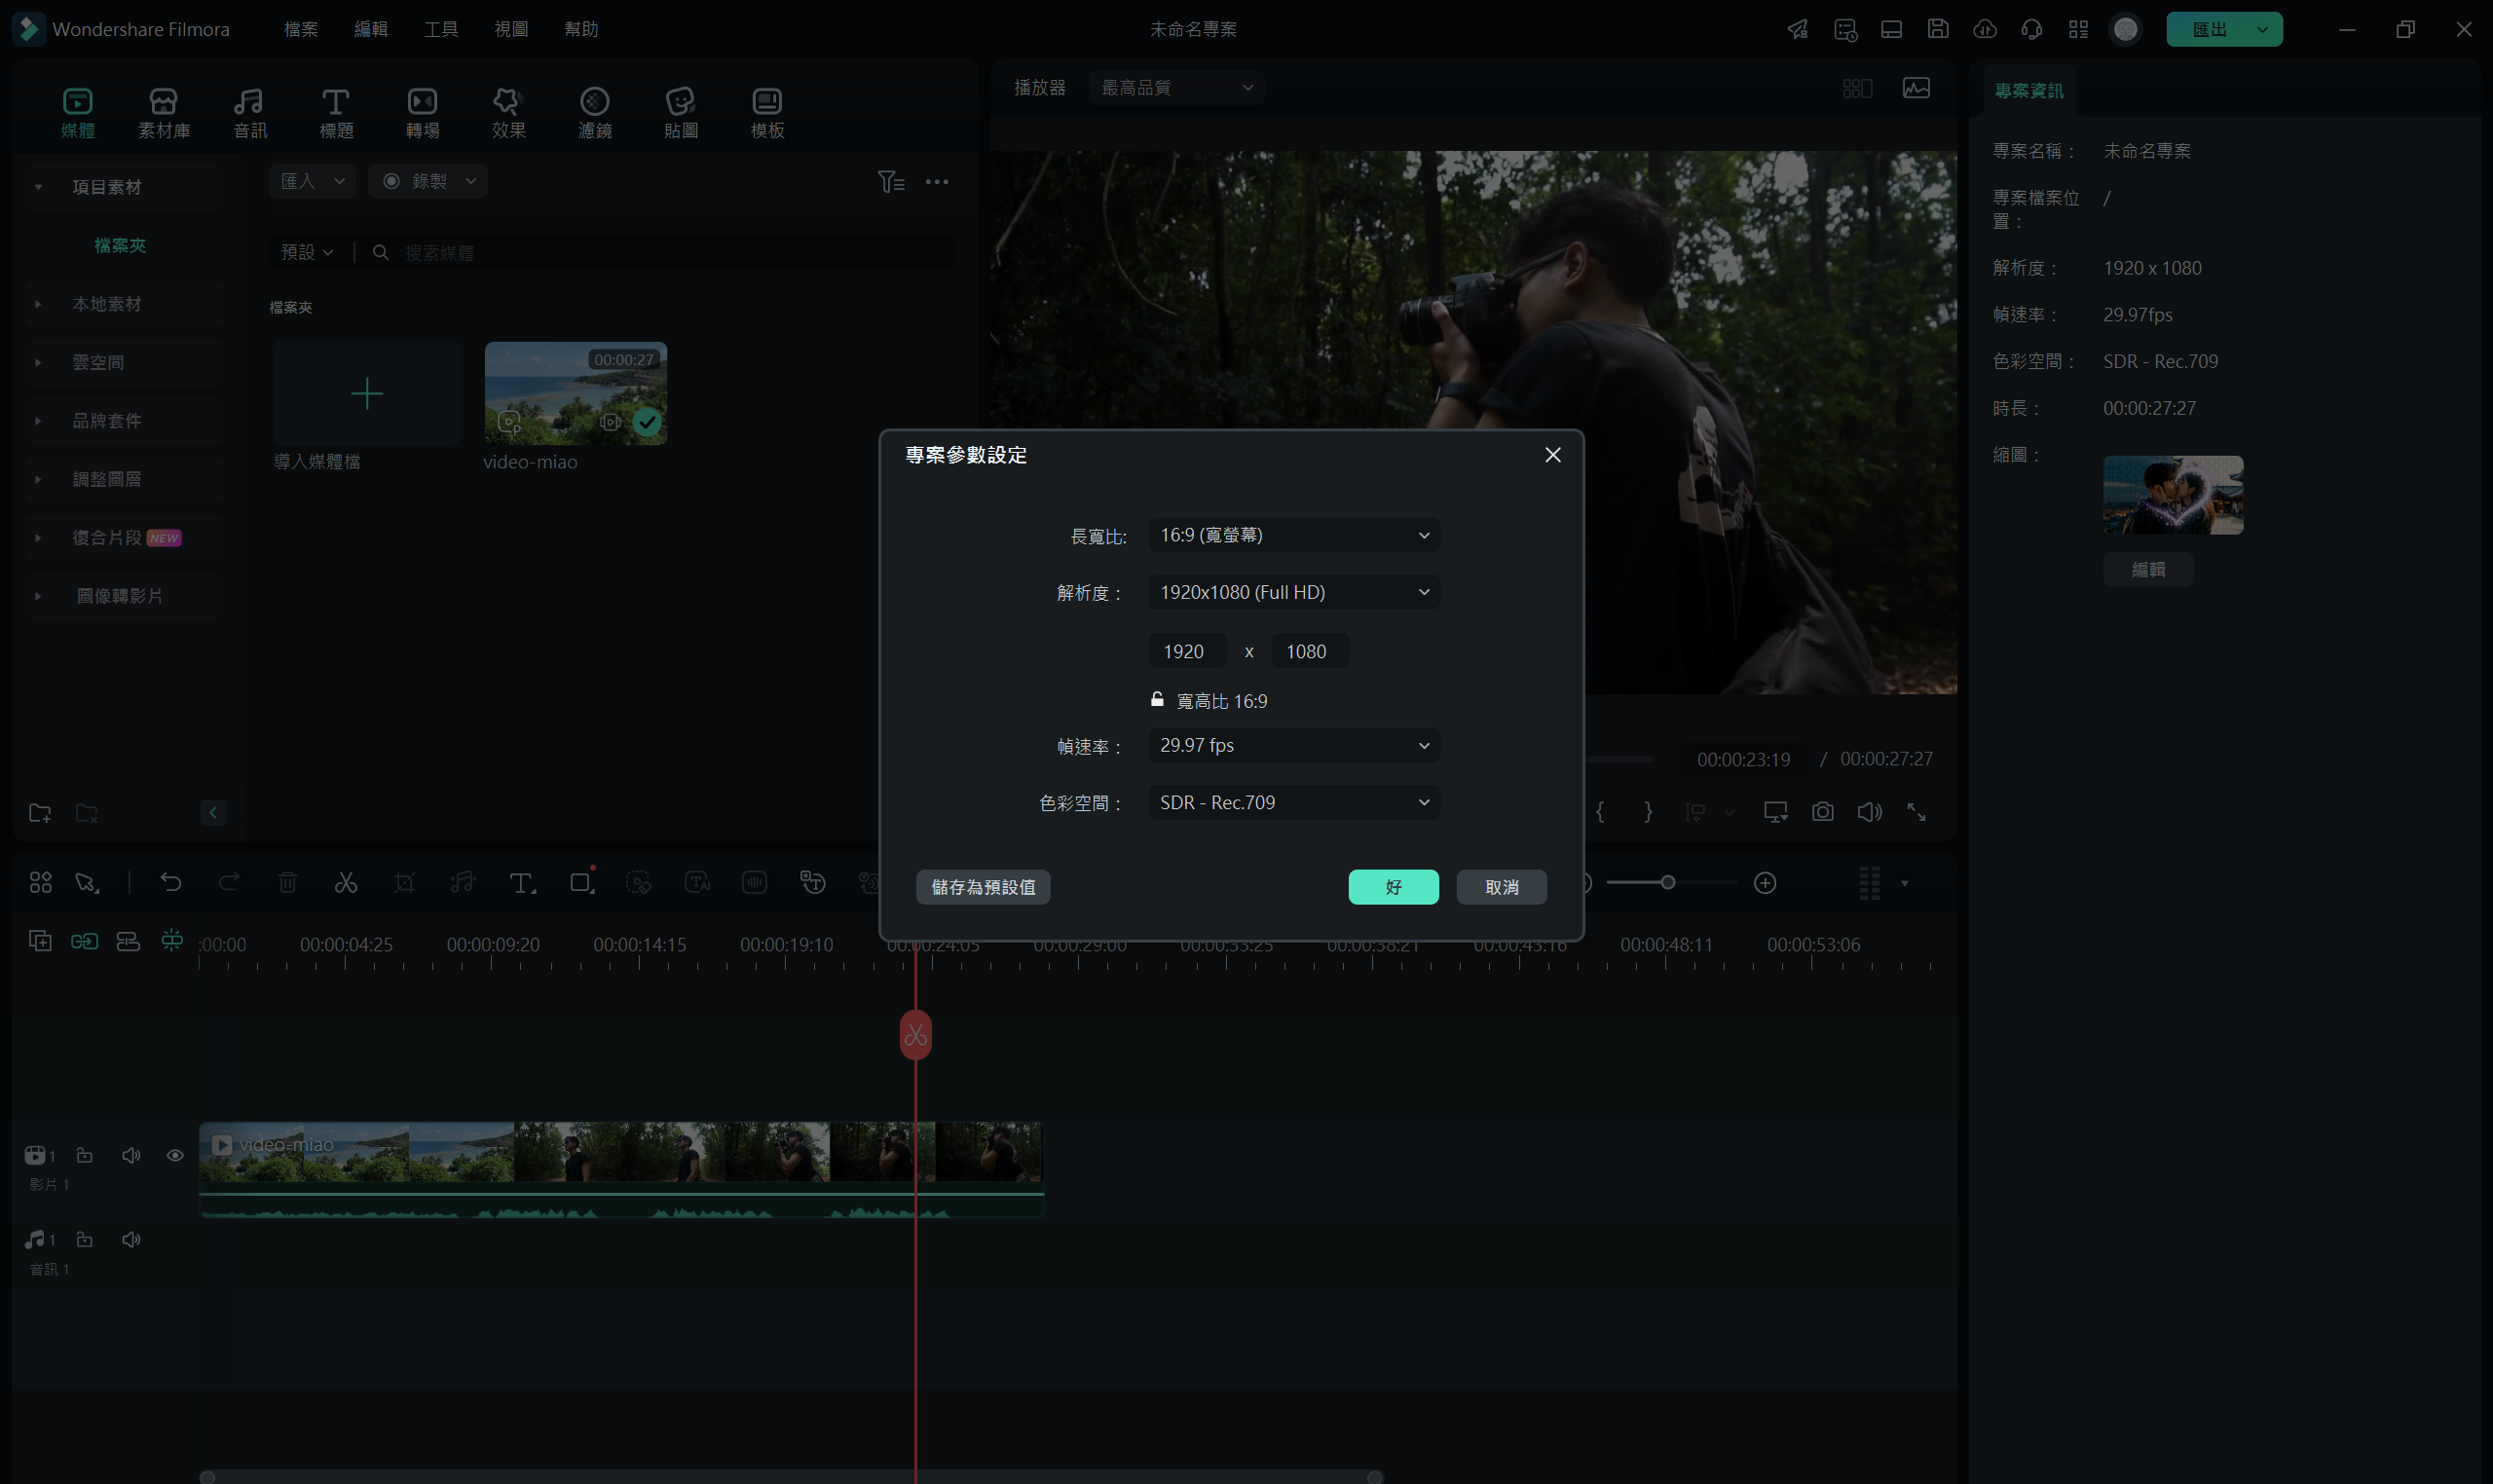Click the 好 confirm button
The height and width of the screenshot is (1484, 2493).
[x=1395, y=885]
